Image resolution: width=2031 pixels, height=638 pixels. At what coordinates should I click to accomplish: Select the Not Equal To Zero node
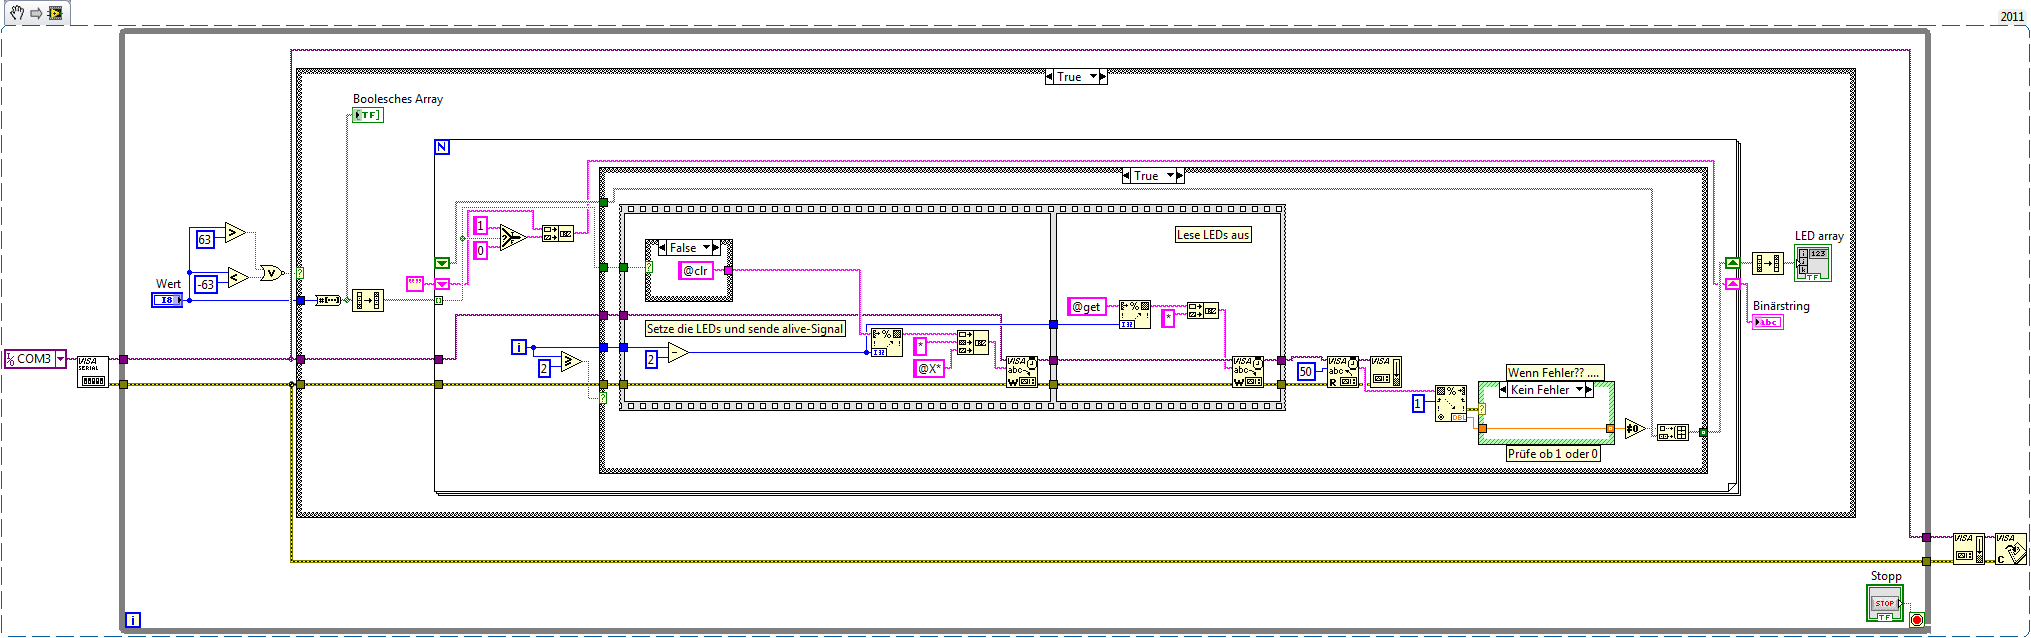1635,429
